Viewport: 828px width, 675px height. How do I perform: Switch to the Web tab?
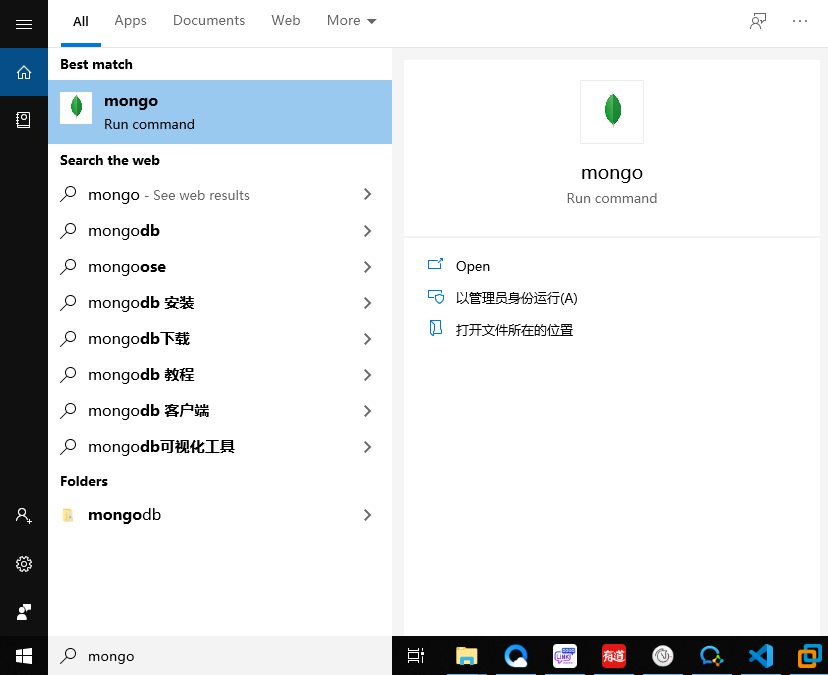(x=286, y=21)
